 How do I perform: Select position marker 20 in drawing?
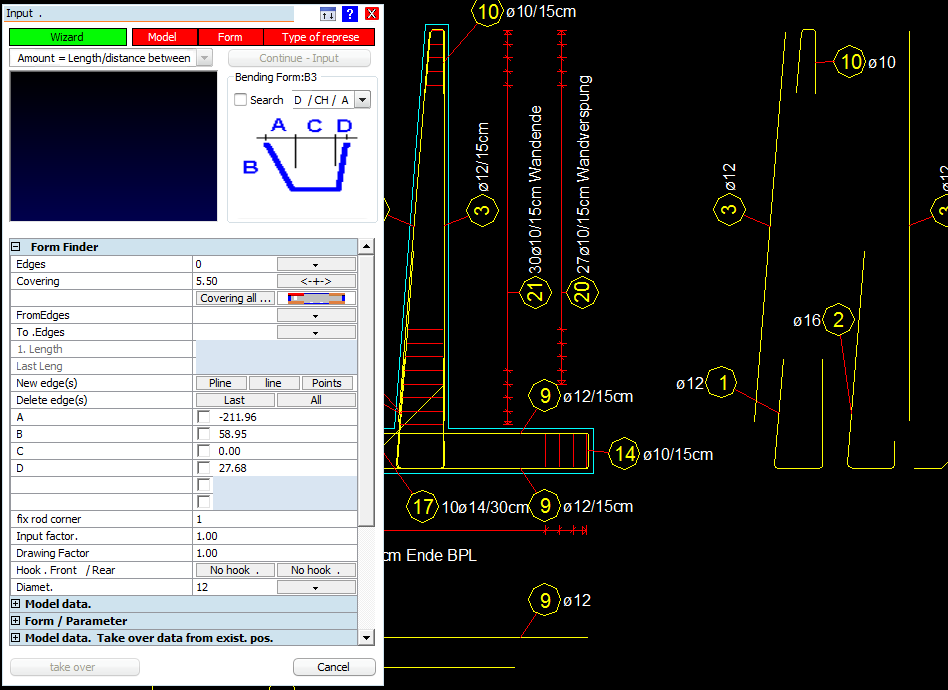(582, 293)
